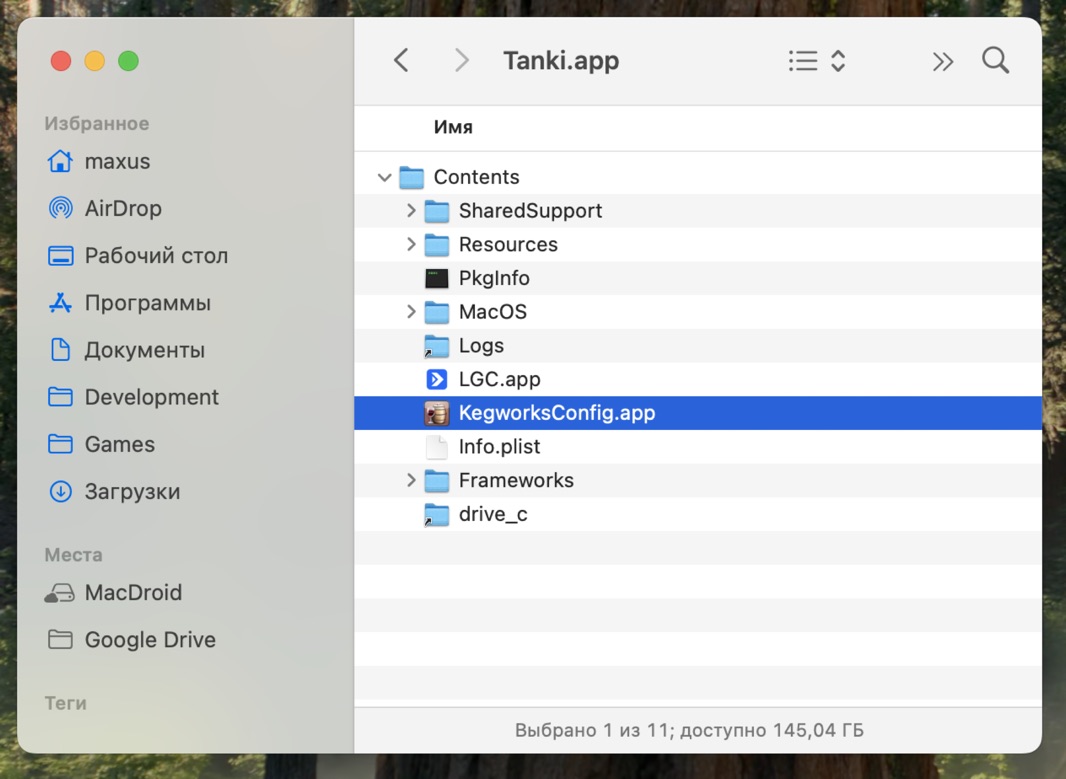Select the LGC.app application icon
Screen dimensions: 1066x779
coord(436,379)
